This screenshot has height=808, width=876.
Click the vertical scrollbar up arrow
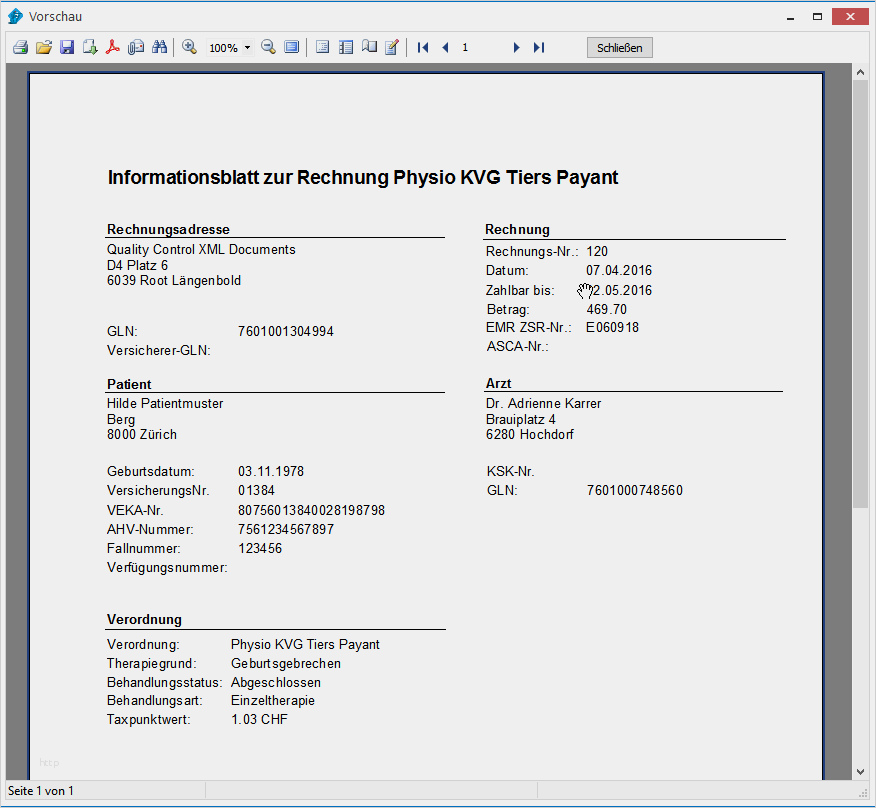click(x=860, y=73)
